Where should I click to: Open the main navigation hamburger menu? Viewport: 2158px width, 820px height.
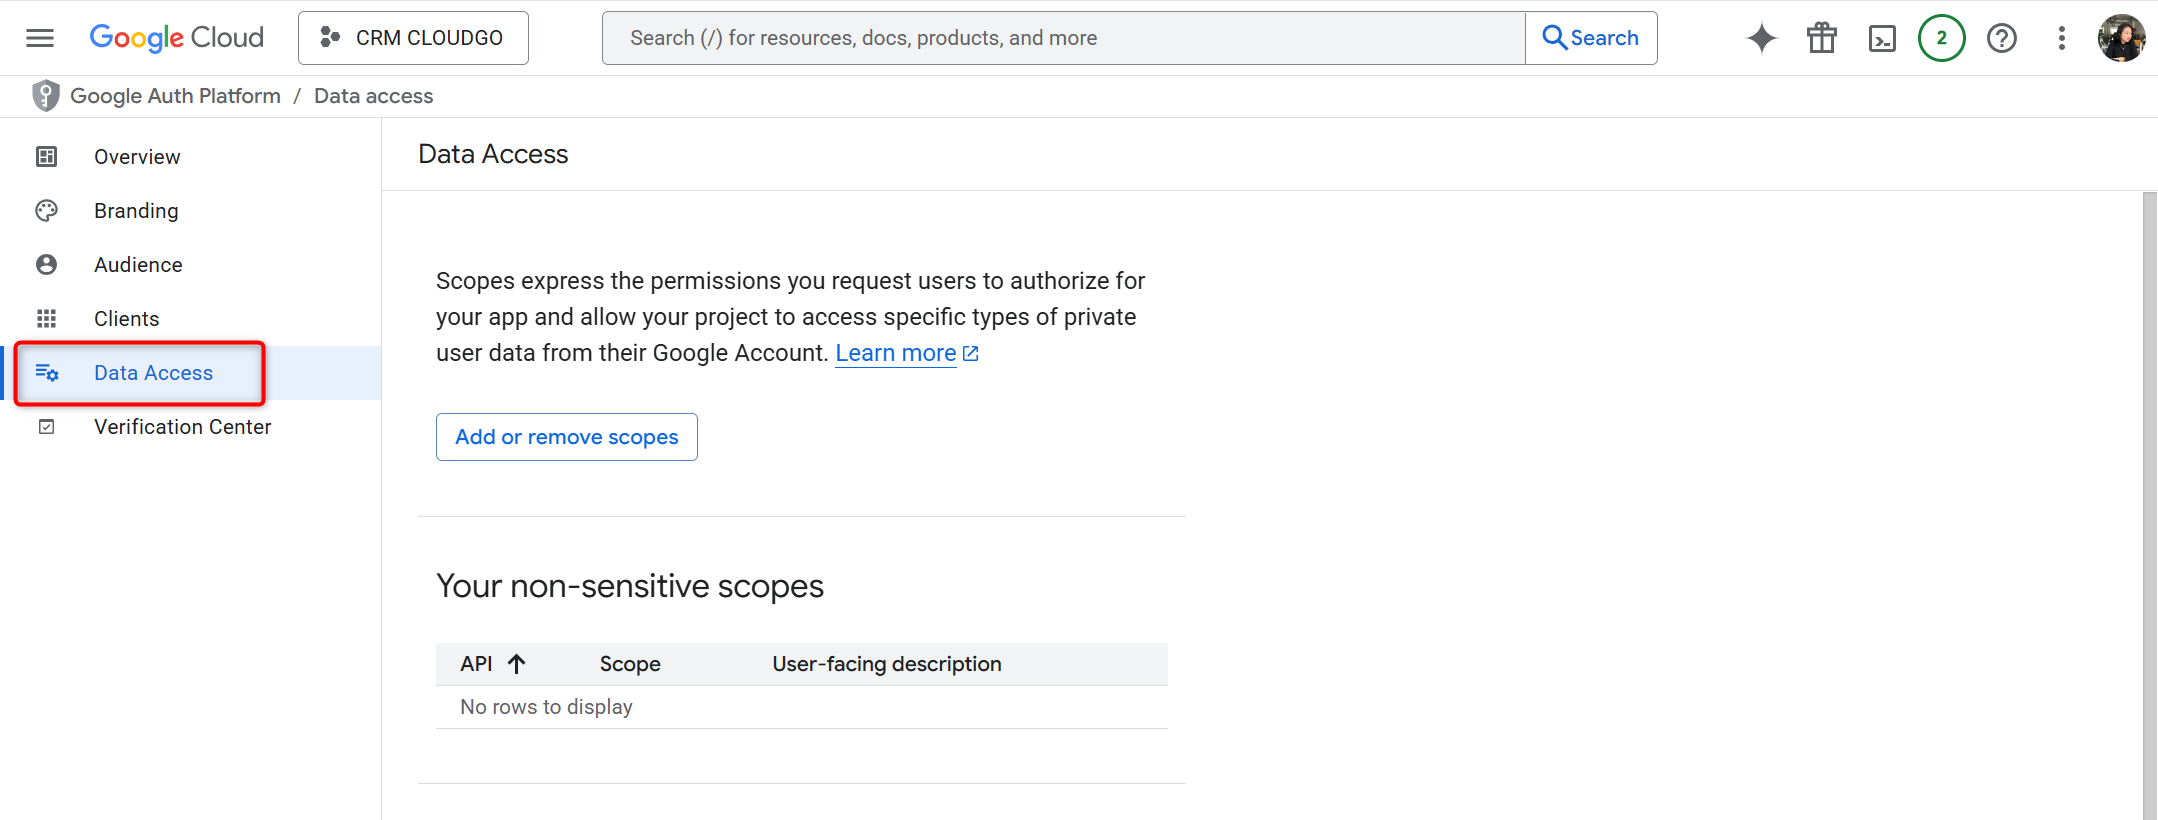click(x=40, y=38)
